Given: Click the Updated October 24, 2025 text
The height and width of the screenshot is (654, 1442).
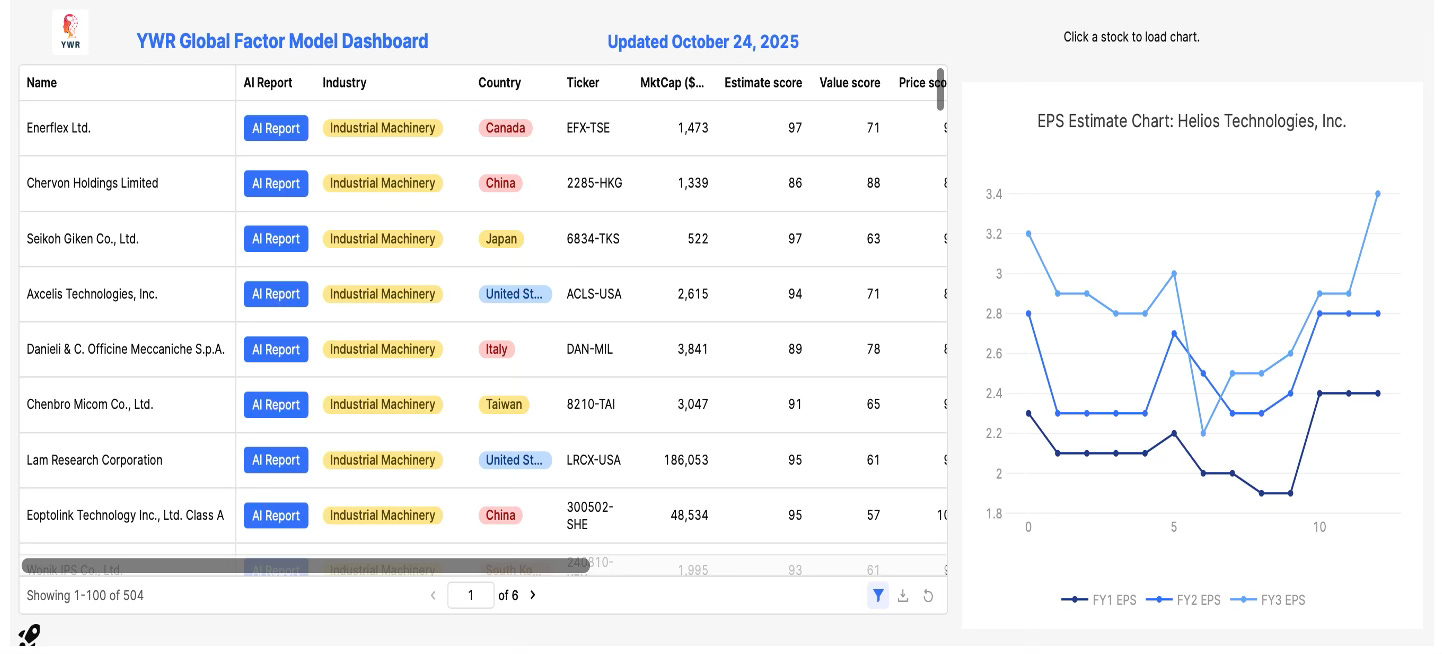Looking at the screenshot, I should 703,42.
